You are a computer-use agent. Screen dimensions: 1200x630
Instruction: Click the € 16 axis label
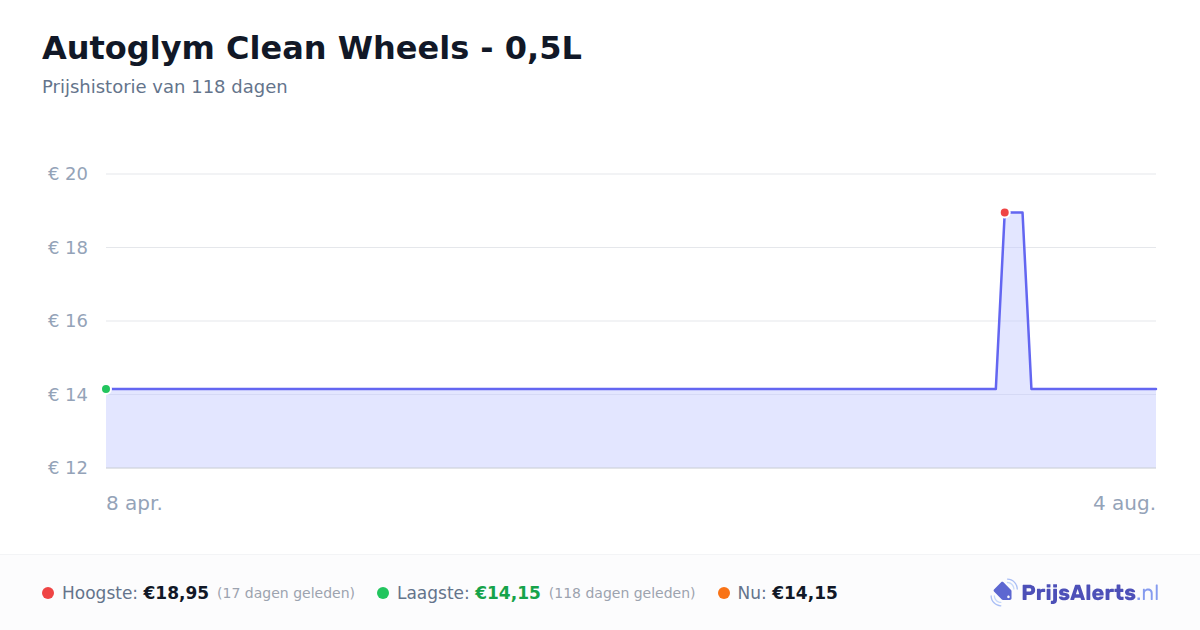tap(68, 321)
